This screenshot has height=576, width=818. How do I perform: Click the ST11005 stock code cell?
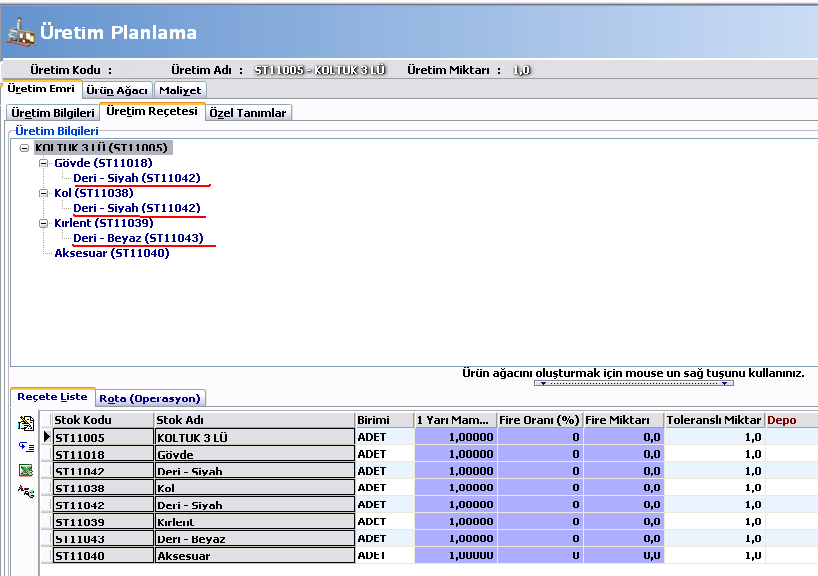[x=103, y=437]
